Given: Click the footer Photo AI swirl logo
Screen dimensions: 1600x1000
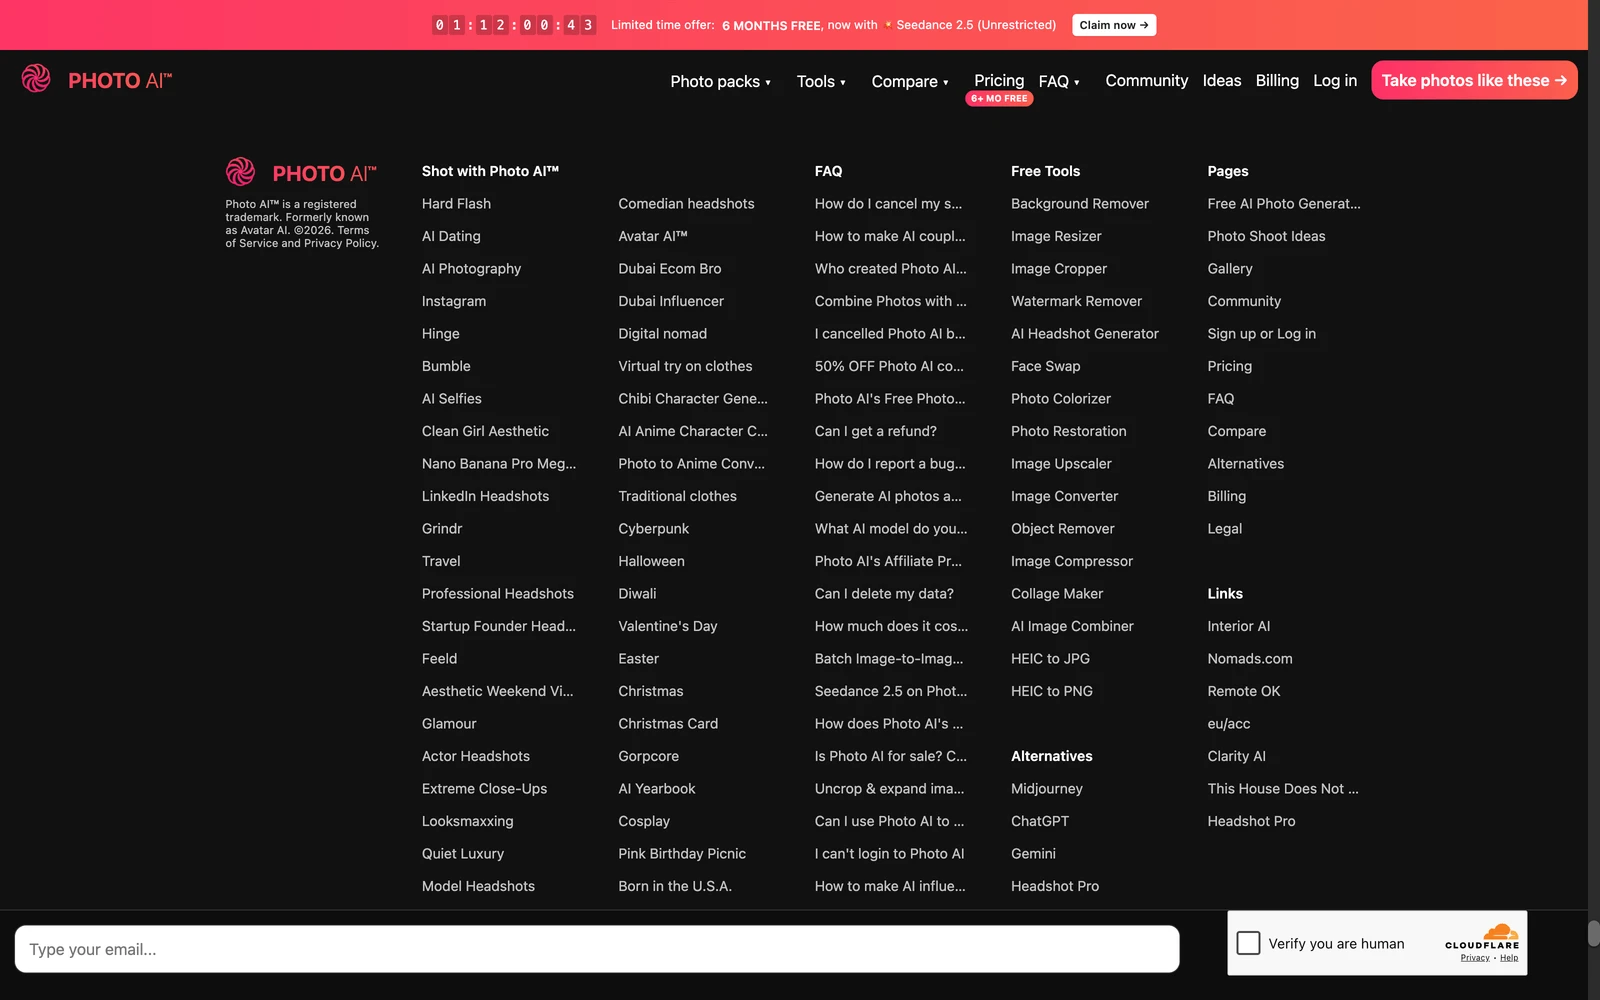Looking at the screenshot, I should [x=240, y=172].
